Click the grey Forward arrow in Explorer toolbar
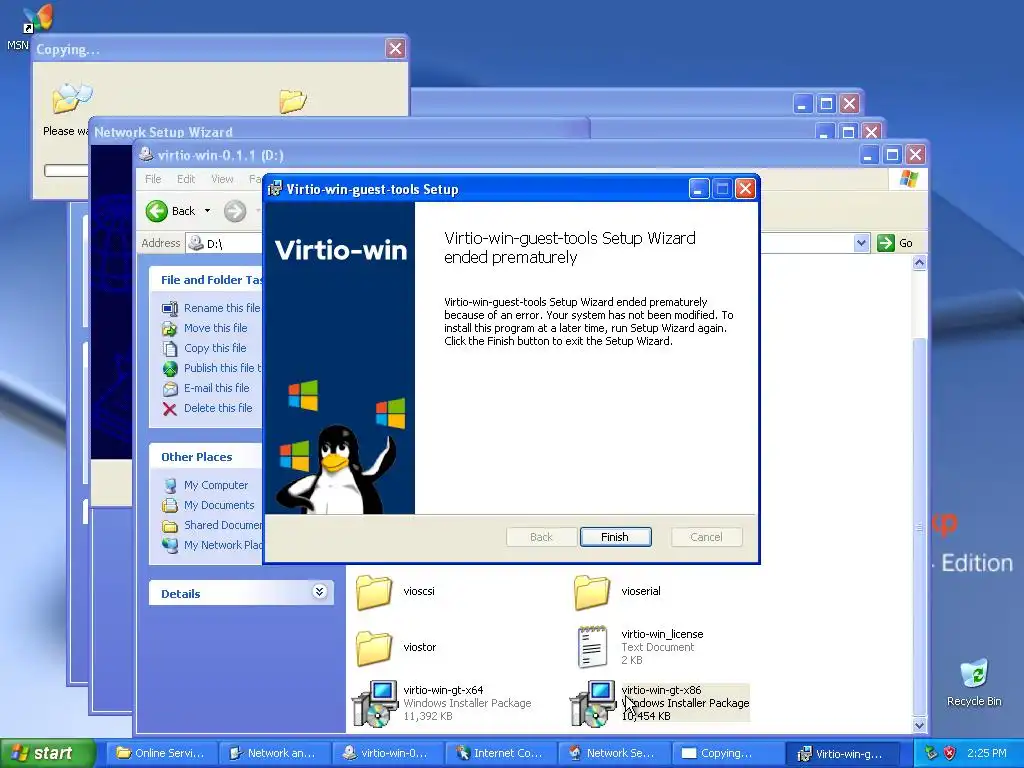Image resolution: width=1024 pixels, height=768 pixels. [x=235, y=211]
